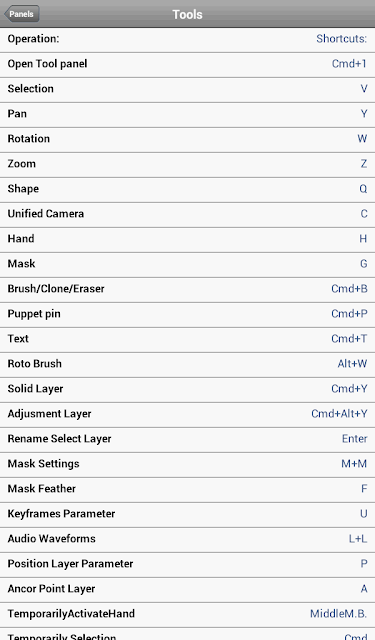Open the Rename Select Layer entry
The image size is (375, 640).
187,440
